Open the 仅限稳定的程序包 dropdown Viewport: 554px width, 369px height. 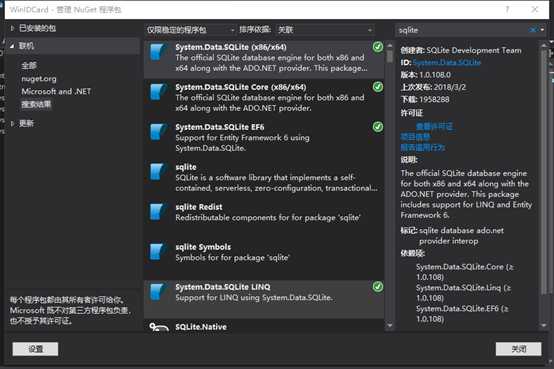click(191, 30)
